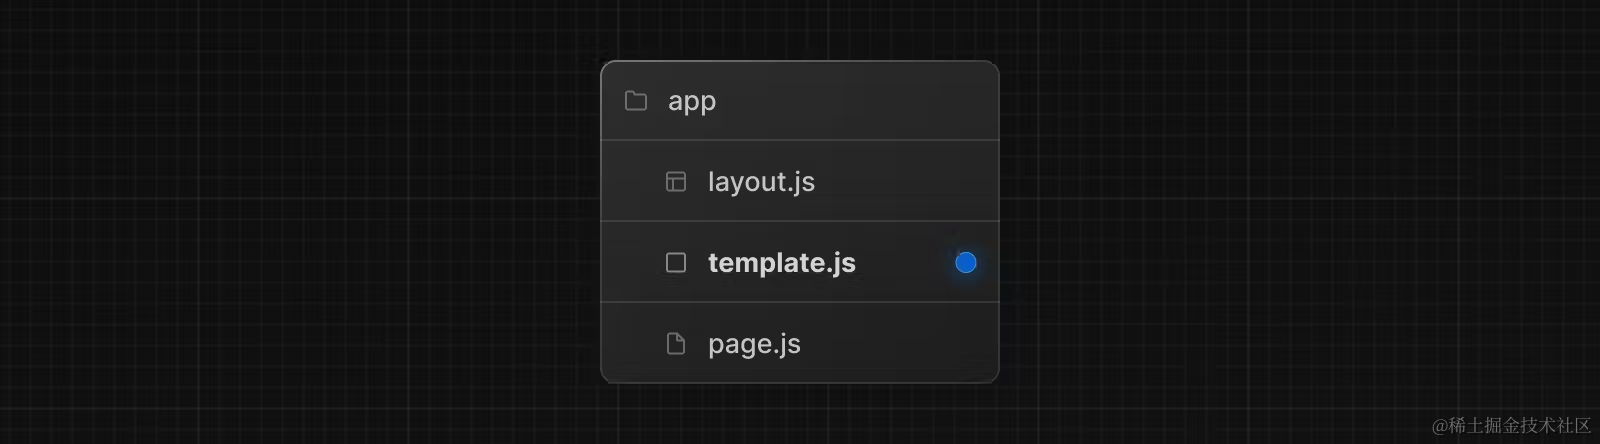Click indent area left of page.js icon
The width and height of the screenshot is (1600, 444).
click(632, 343)
